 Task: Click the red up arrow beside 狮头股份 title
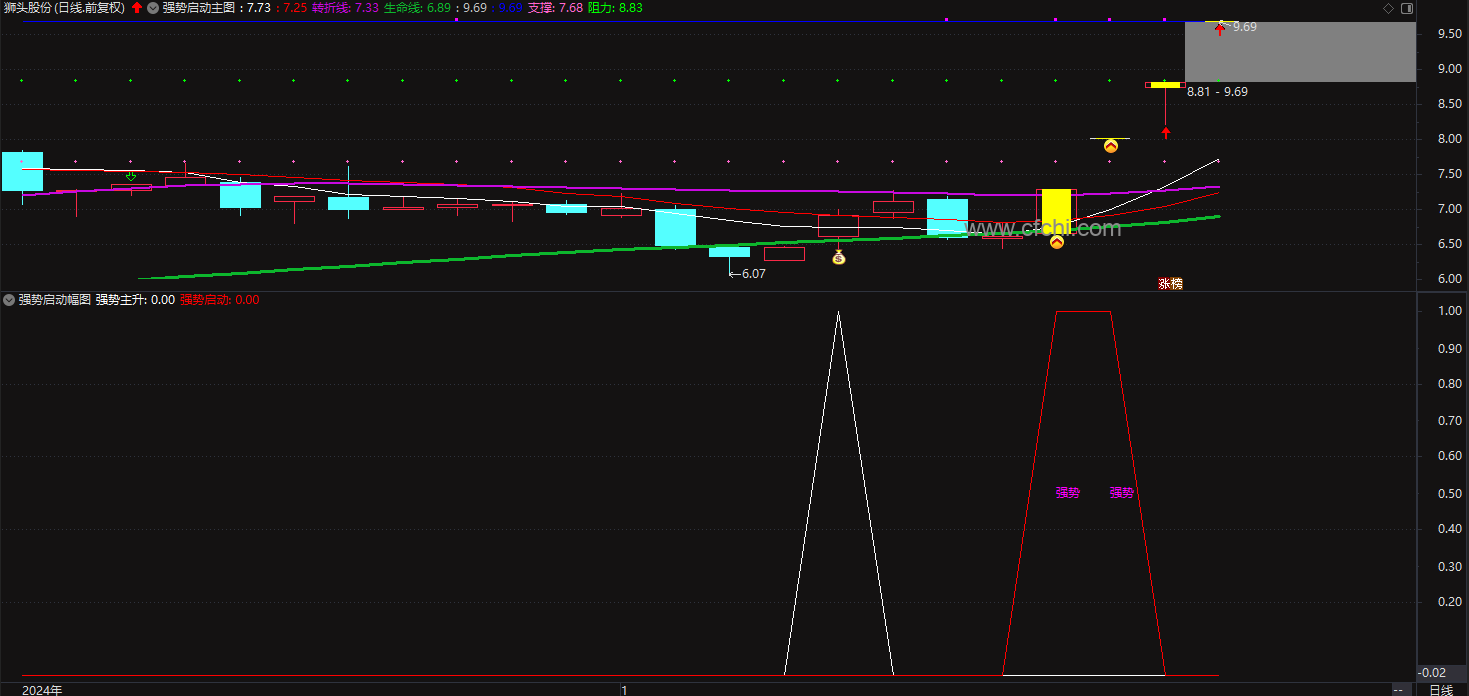tap(137, 8)
